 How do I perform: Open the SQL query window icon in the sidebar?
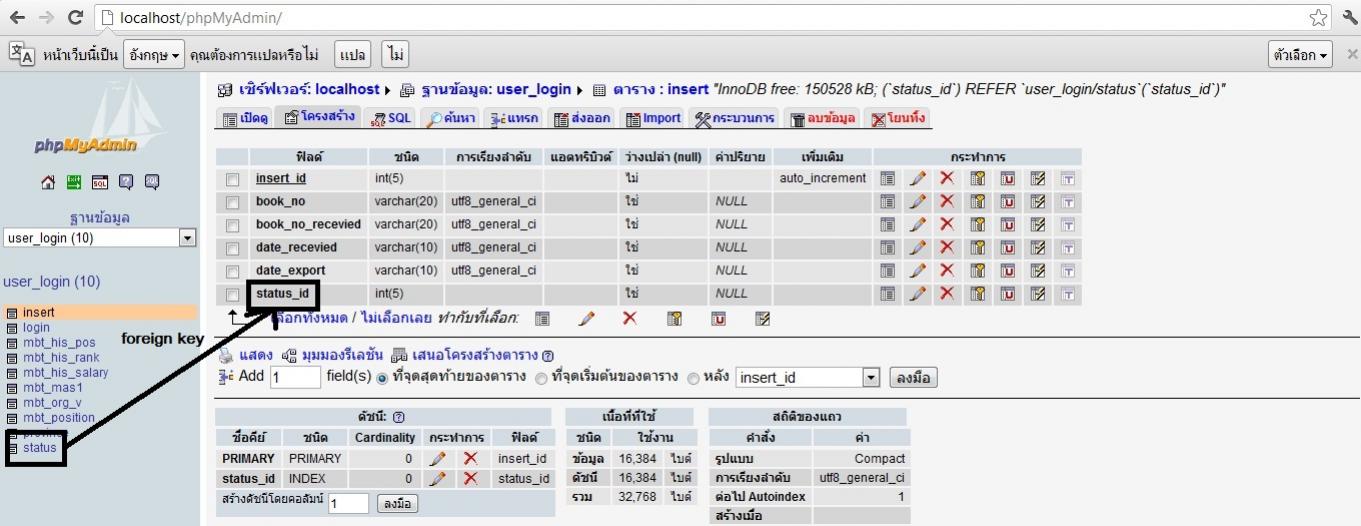click(99, 183)
